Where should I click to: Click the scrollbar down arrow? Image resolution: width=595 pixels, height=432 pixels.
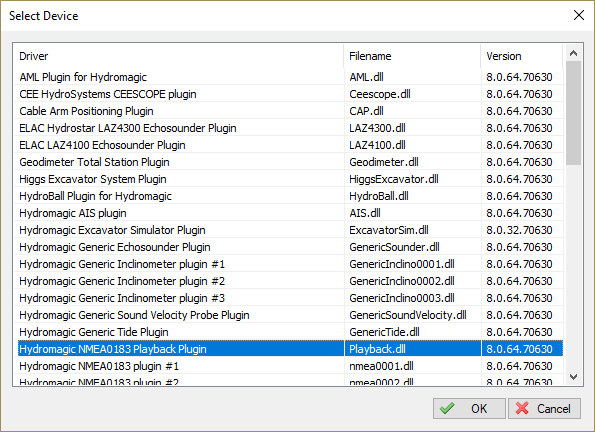point(573,377)
